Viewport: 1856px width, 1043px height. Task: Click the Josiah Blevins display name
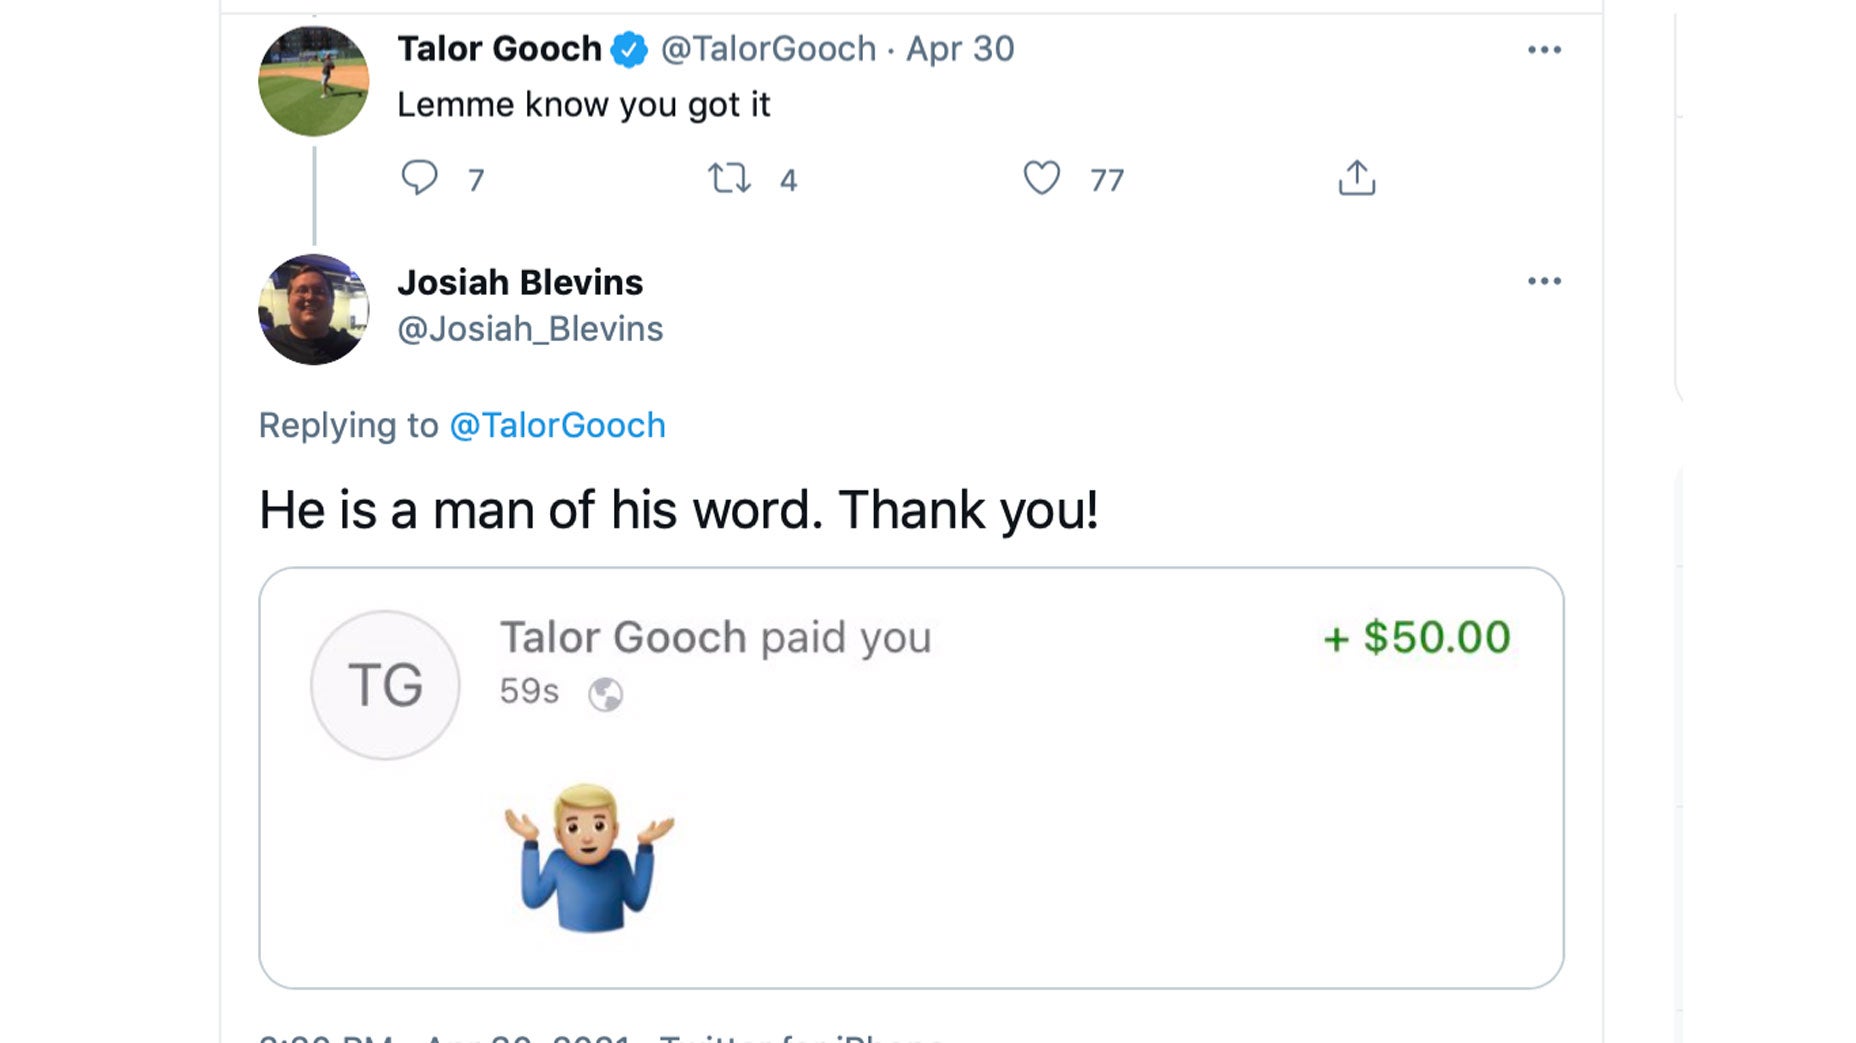520,283
